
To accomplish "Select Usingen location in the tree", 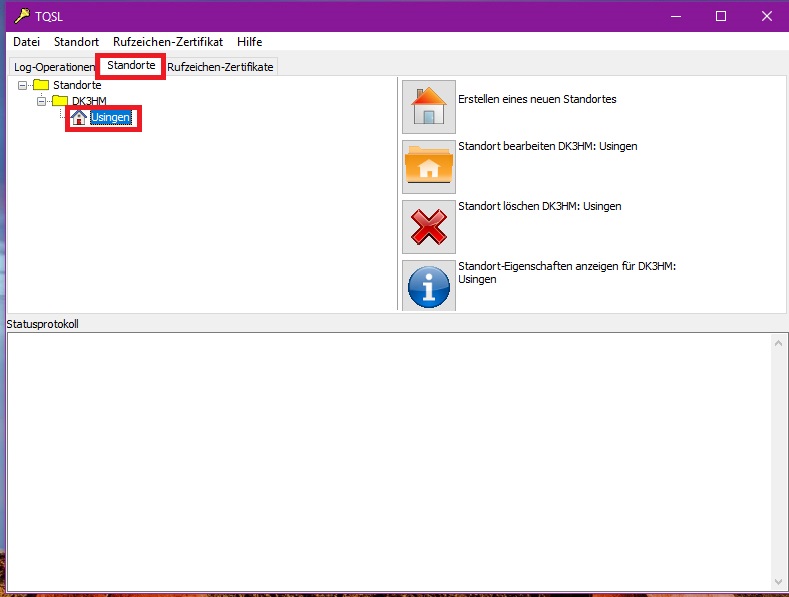I will coord(111,117).
